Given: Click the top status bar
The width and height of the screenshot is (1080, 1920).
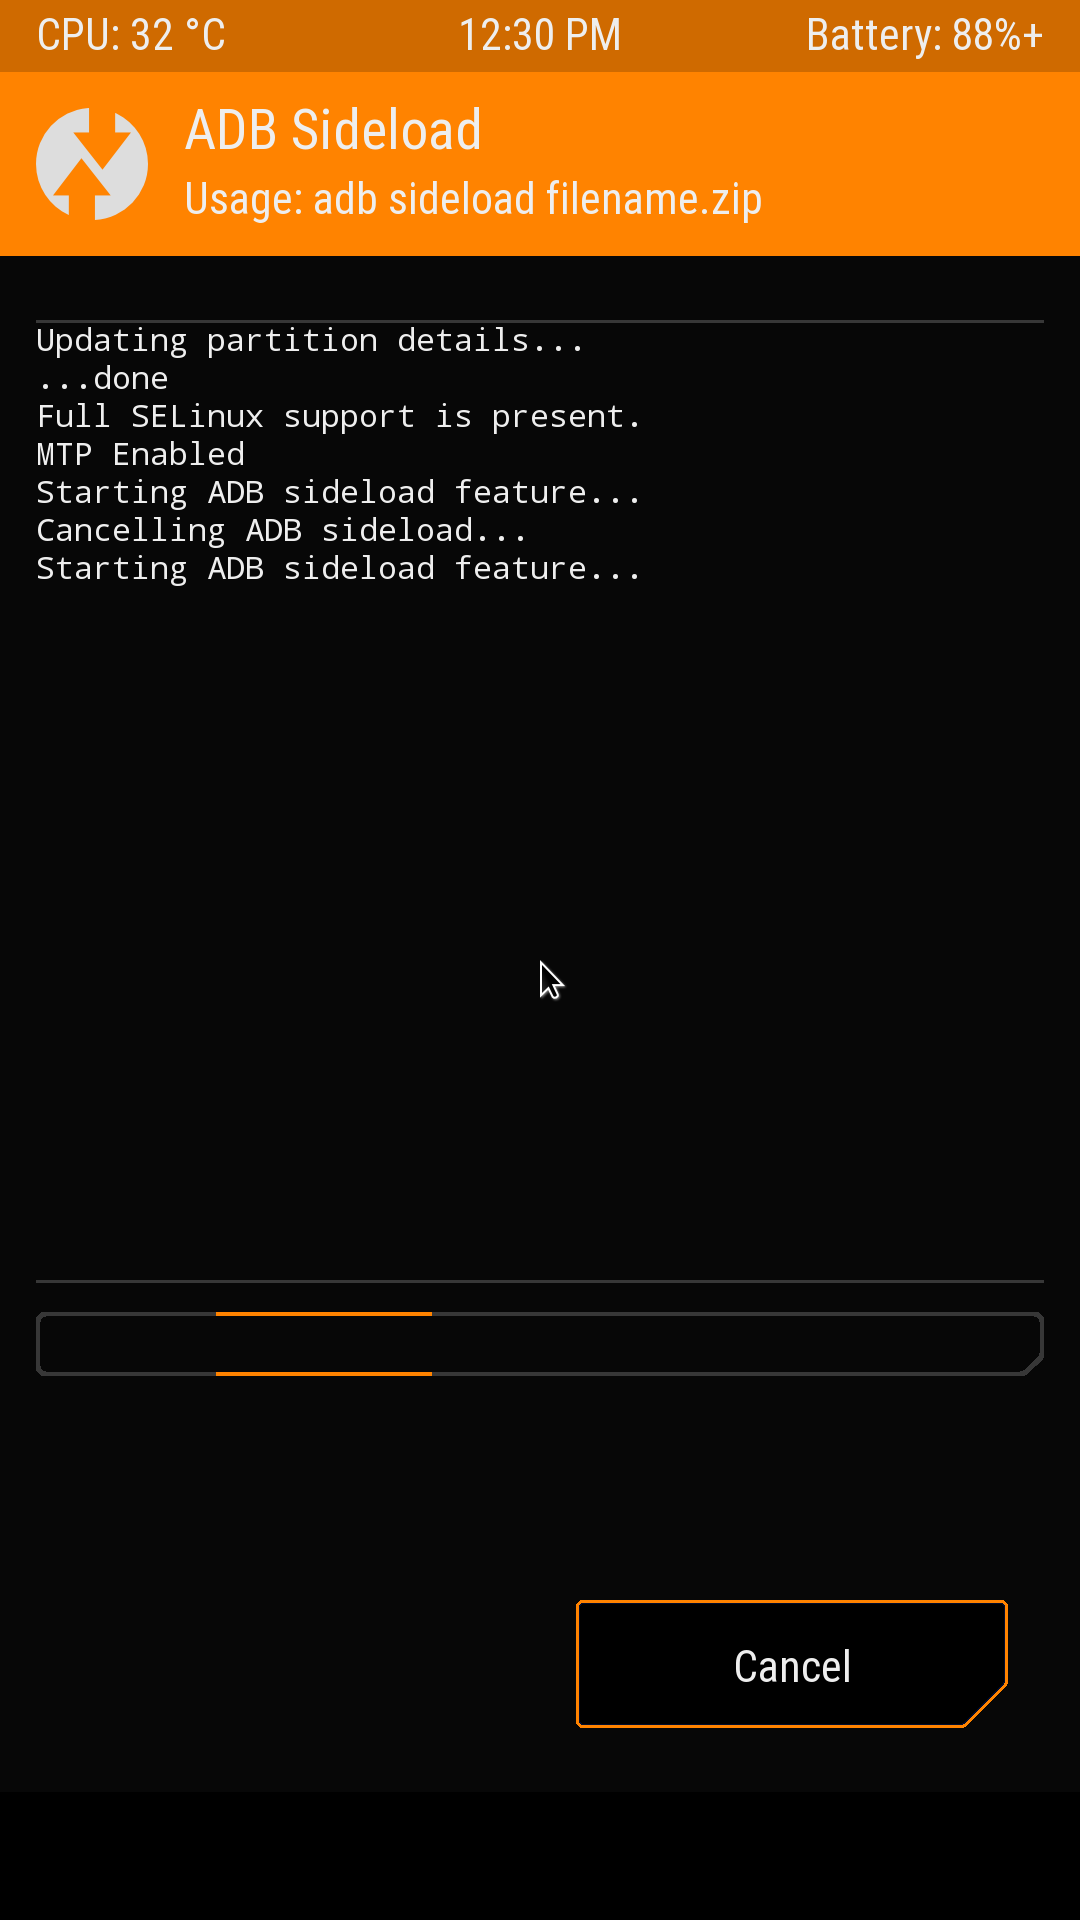Looking at the screenshot, I should pos(540,36).
